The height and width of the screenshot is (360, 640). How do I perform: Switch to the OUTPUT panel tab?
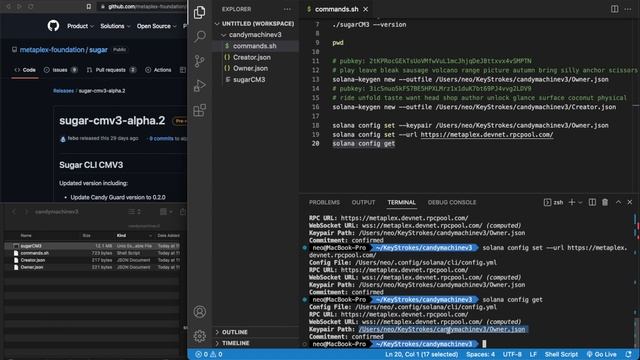(363, 202)
